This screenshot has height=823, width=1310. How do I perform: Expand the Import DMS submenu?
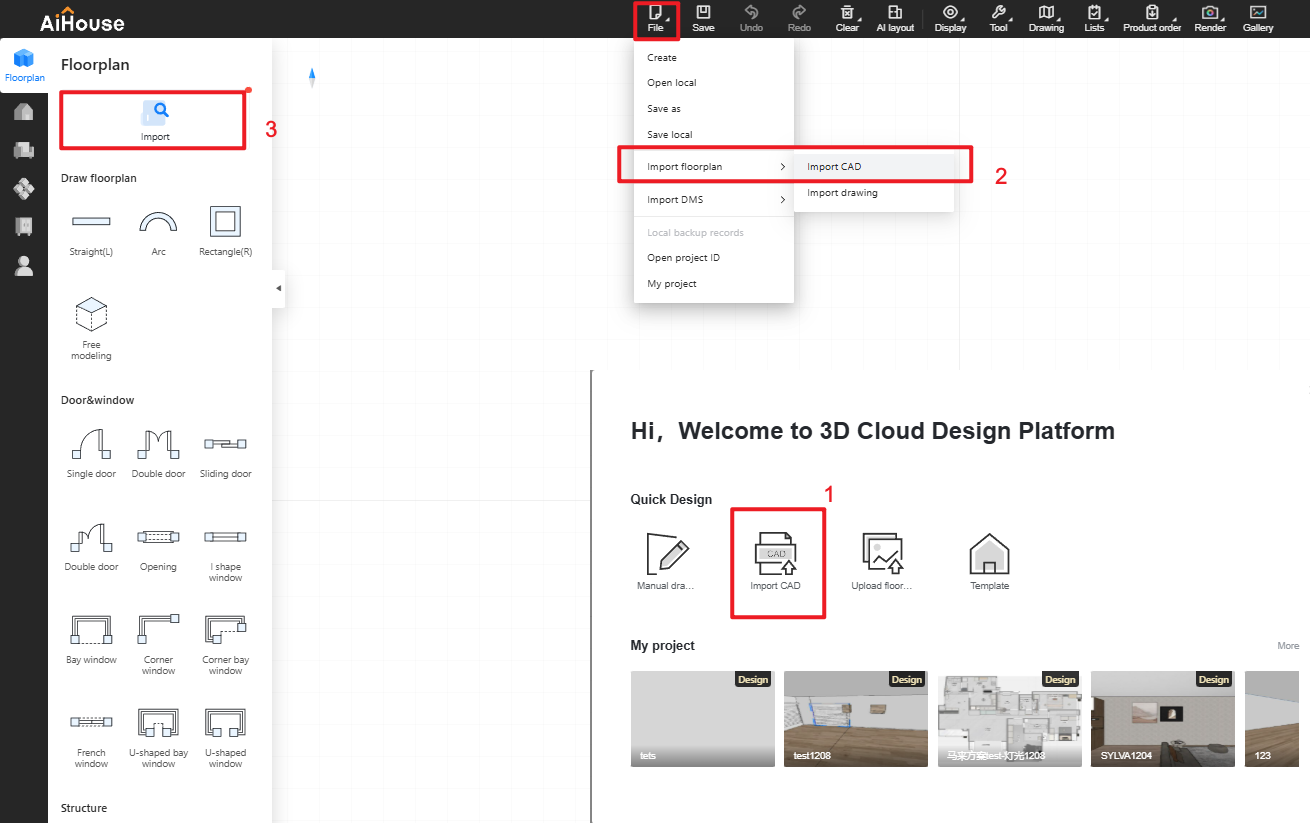click(x=714, y=200)
